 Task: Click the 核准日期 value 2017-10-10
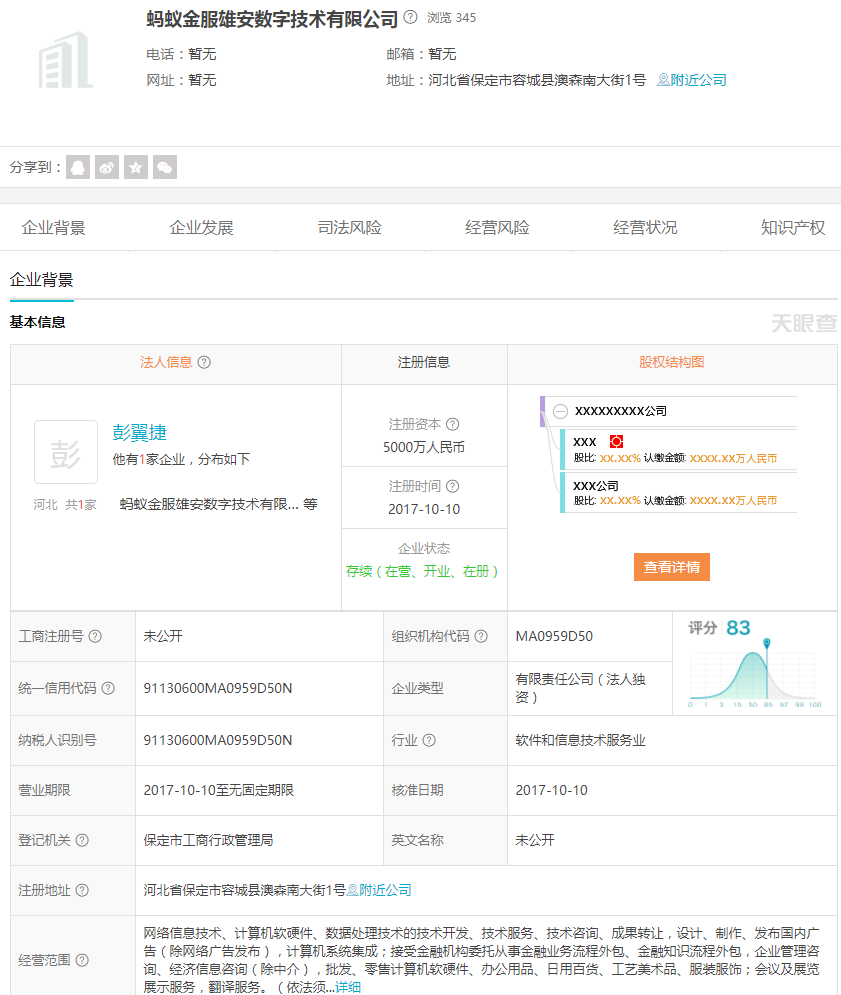552,790
